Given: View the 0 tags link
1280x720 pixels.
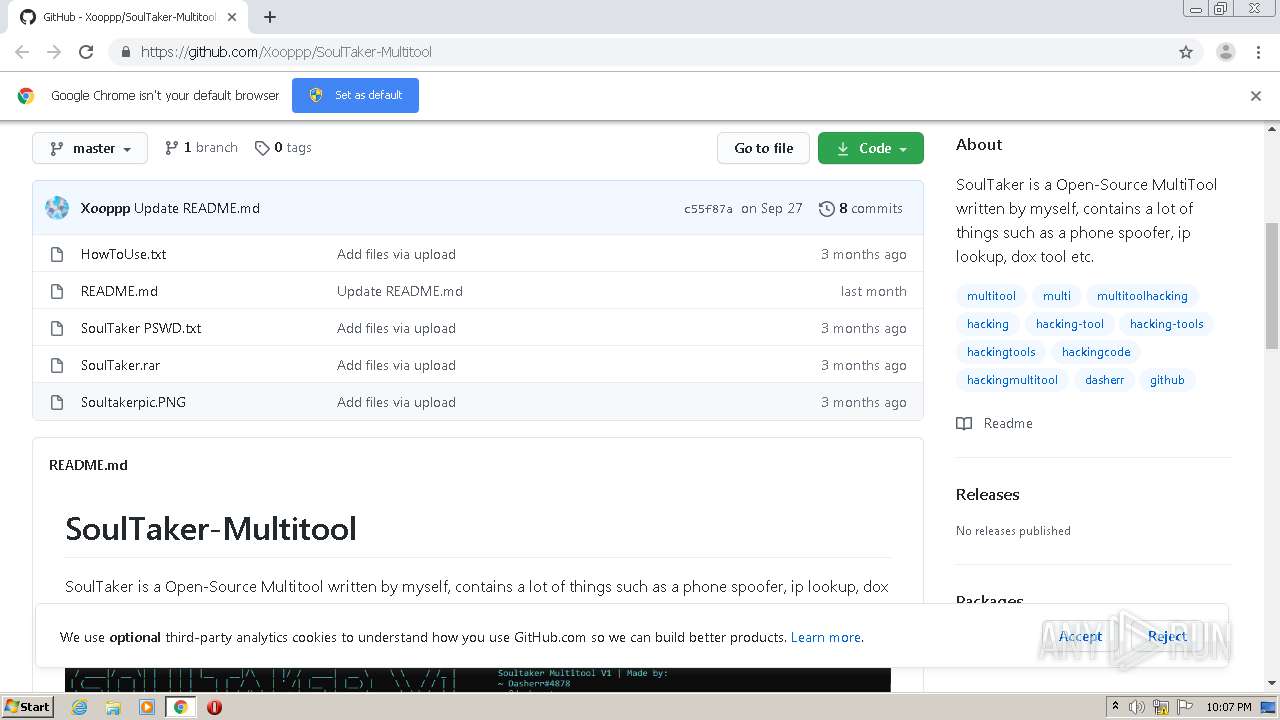Looking at the screenshot, I should click(x=283, y=147).
